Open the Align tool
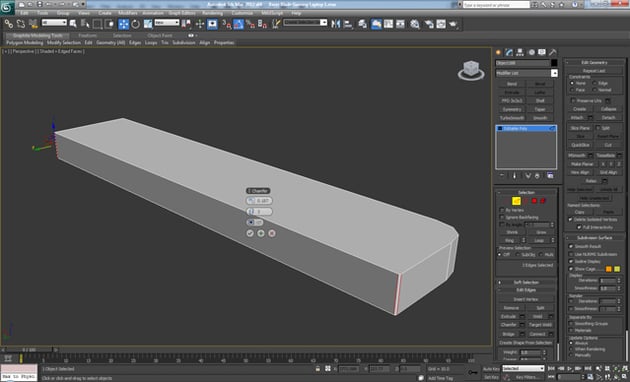 [348, 24]
